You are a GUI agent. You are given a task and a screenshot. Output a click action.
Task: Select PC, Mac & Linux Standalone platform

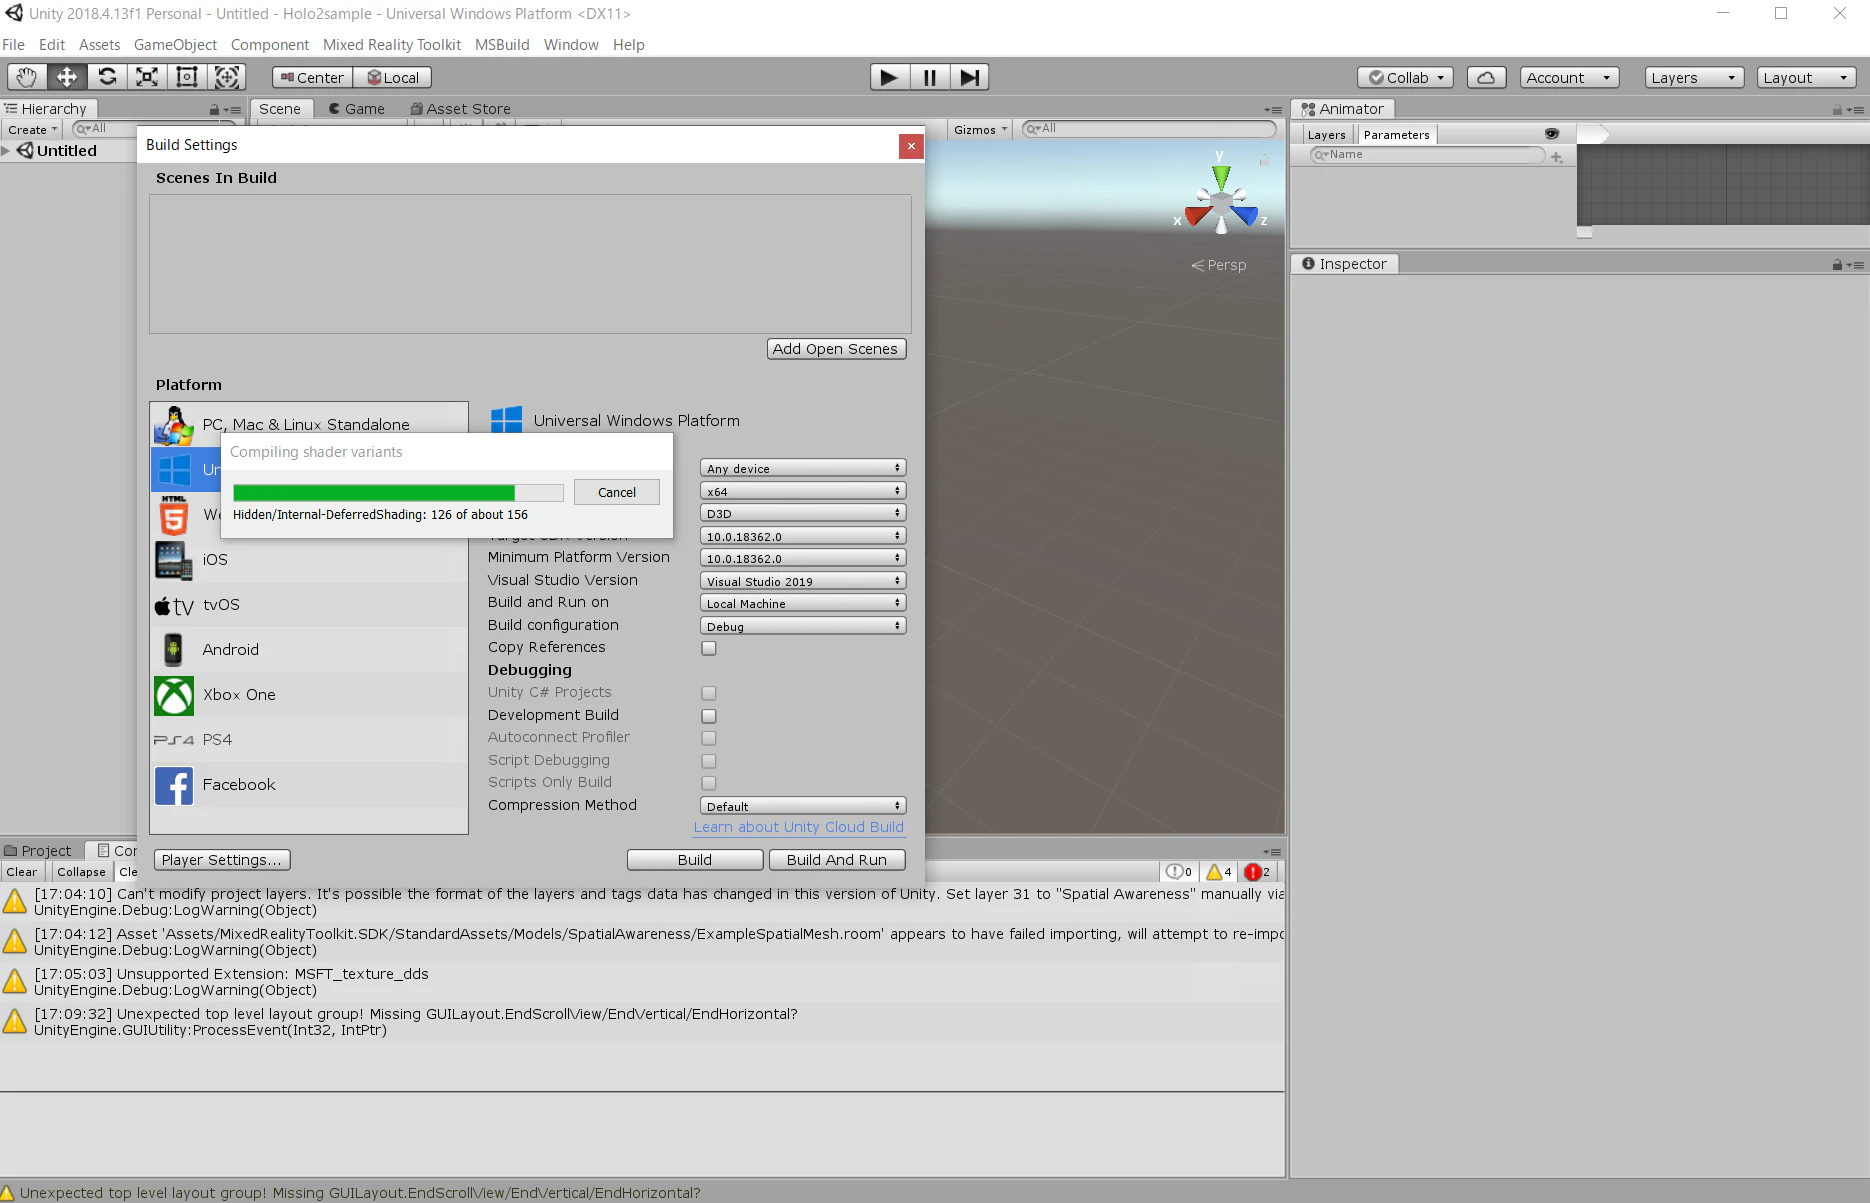click(x=309, y=424)
